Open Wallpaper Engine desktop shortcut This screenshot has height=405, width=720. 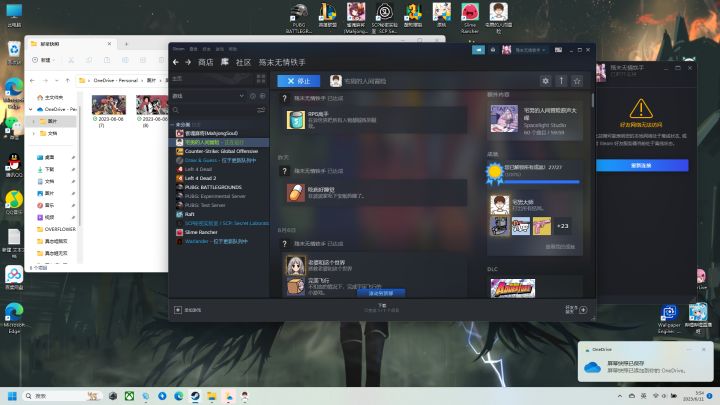pyautogui.click(x=669, y=319)
